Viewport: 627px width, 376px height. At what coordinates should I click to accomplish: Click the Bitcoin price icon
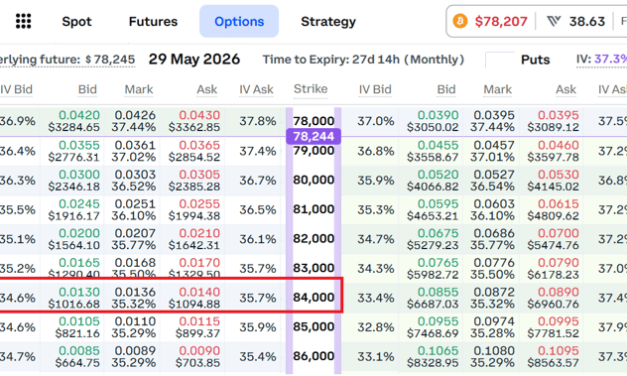pyautogui.click(x=460, y=21)
